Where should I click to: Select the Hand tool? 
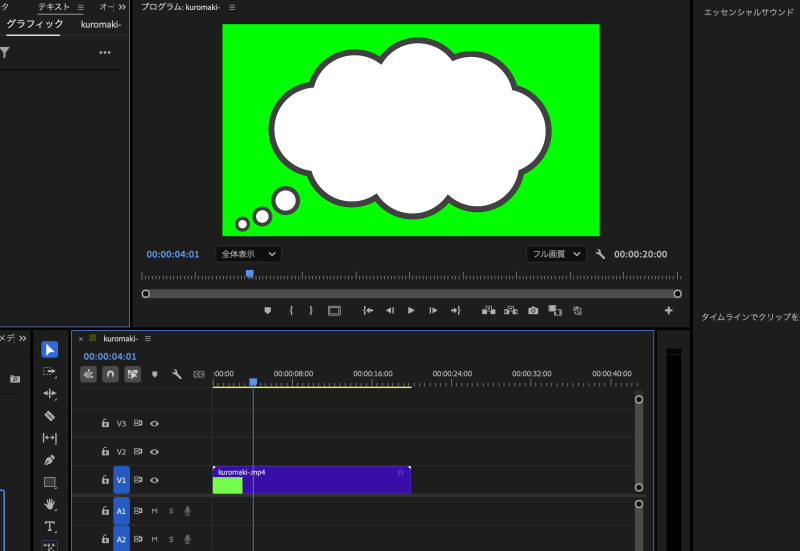(50, 504)
